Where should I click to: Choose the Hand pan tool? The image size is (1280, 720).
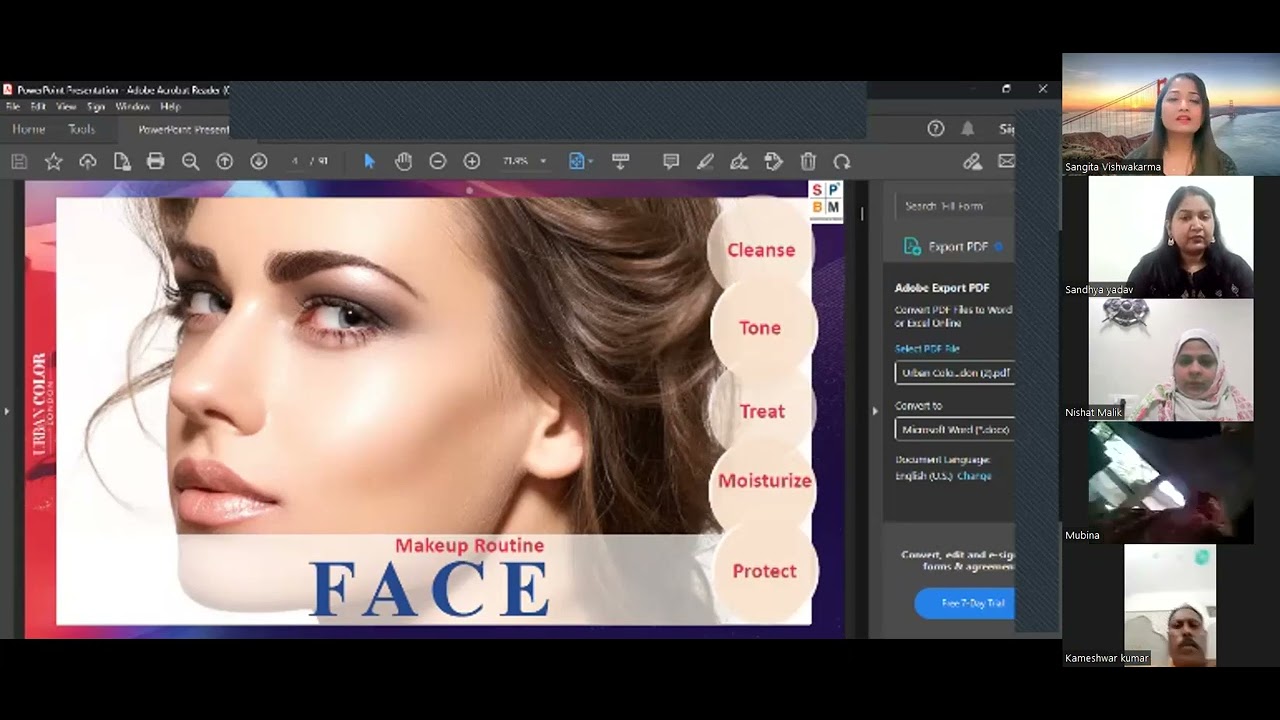point(404,161)
